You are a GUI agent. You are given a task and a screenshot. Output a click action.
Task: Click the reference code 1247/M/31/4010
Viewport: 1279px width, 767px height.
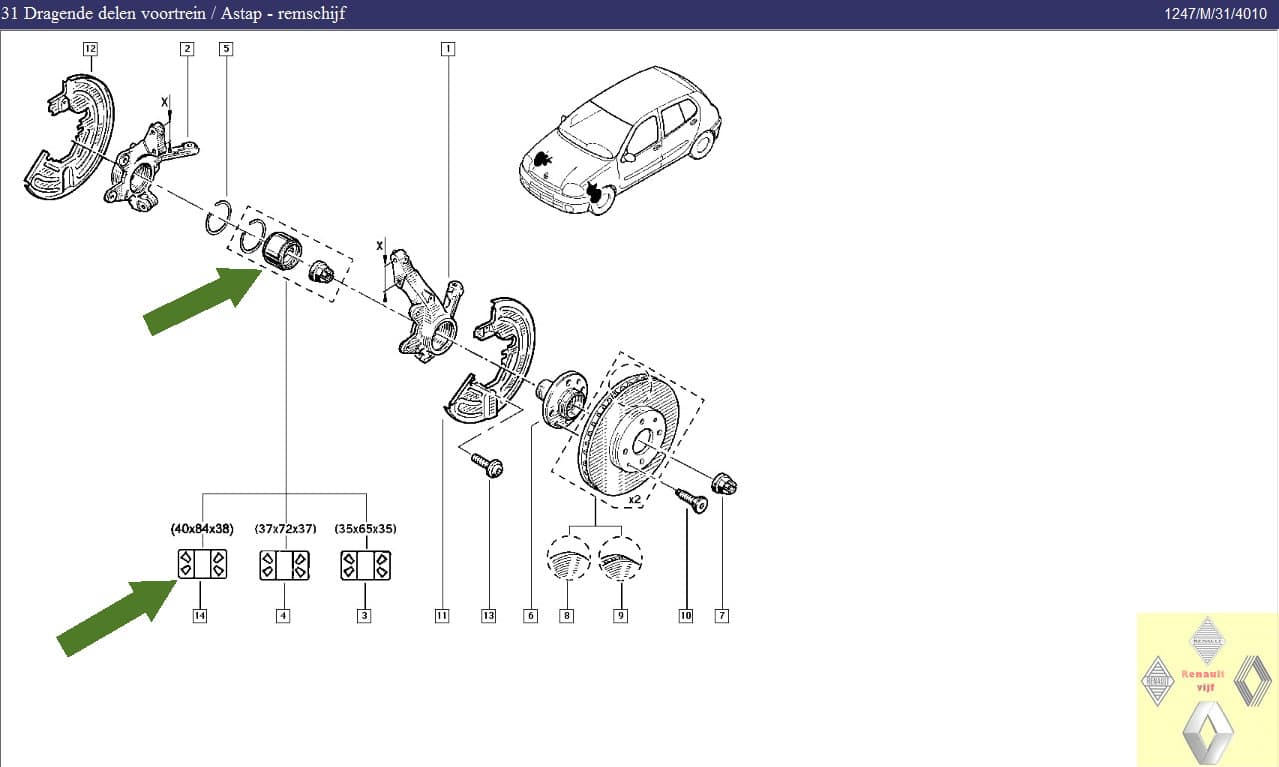[x=1217, y=14]
